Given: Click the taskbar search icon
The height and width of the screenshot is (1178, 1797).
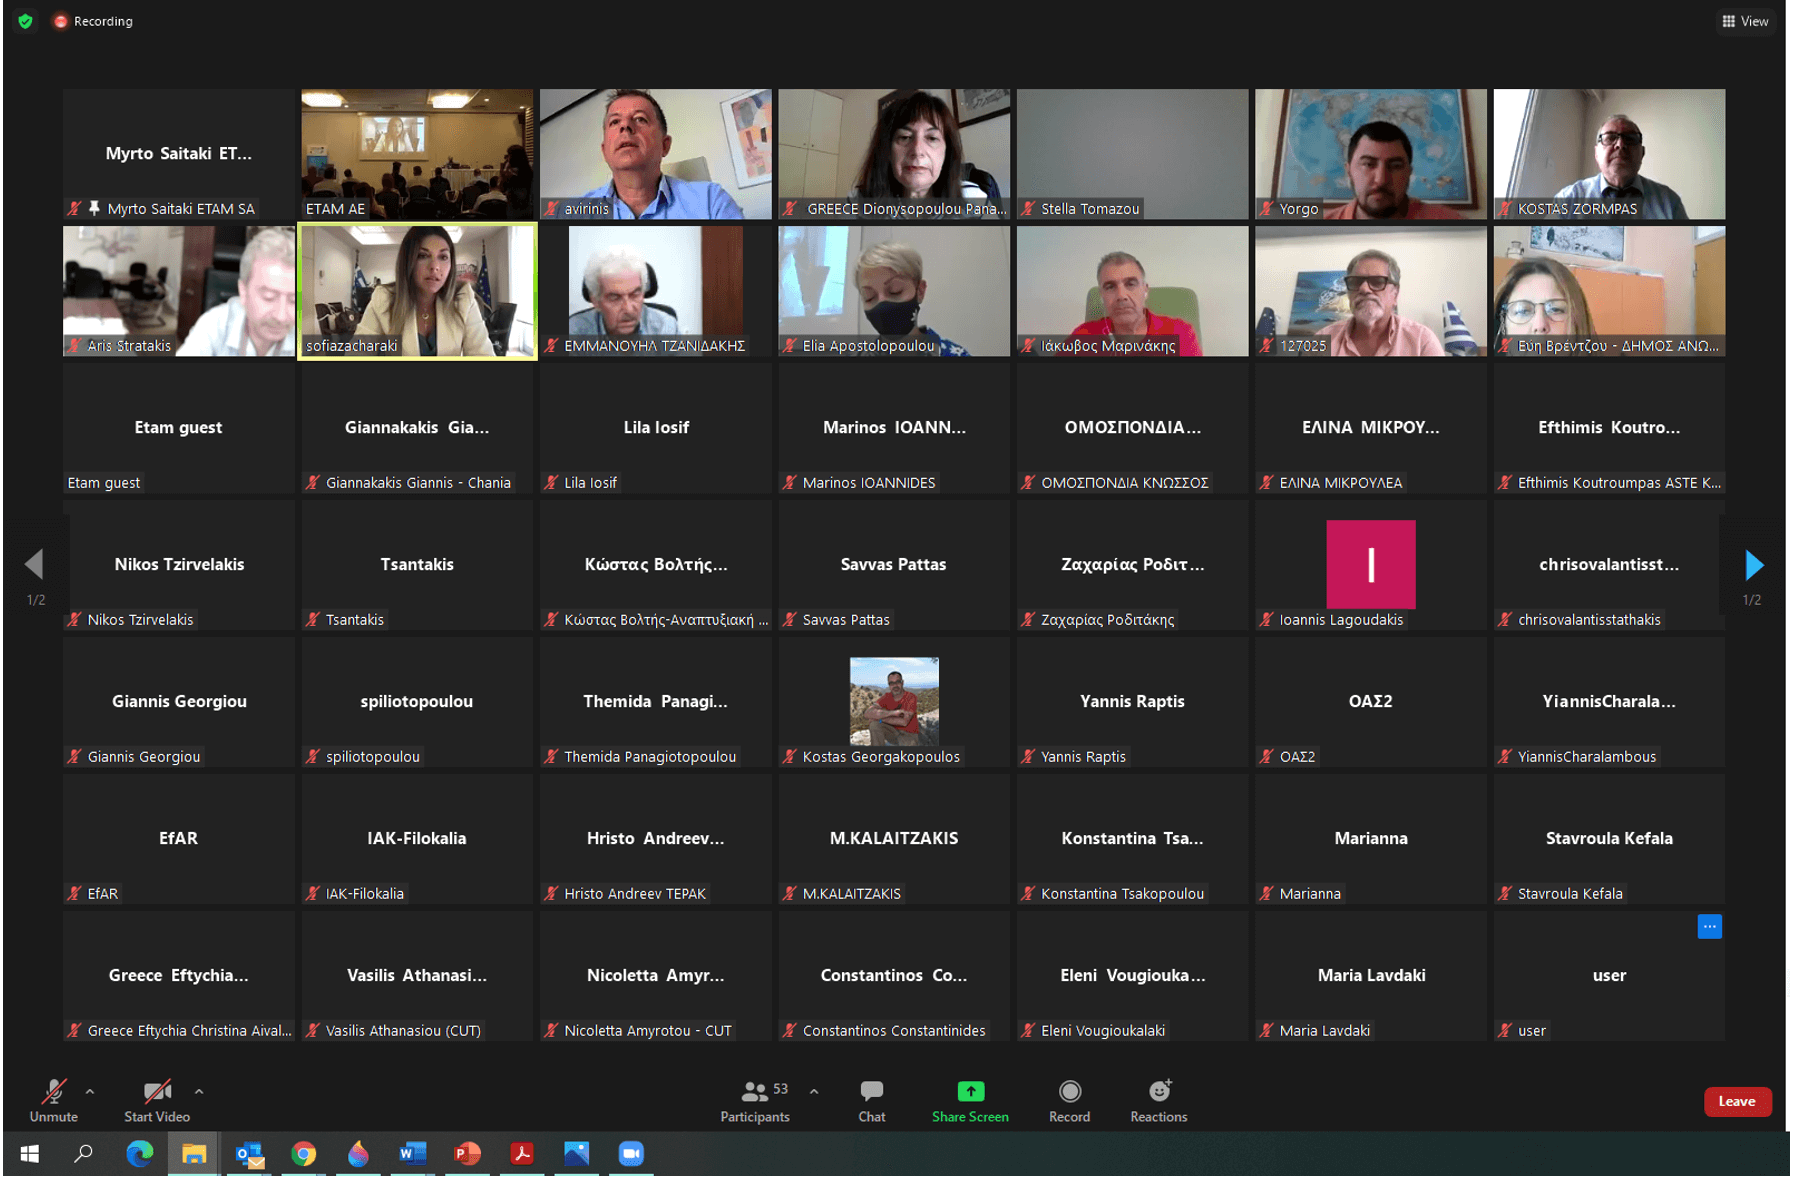Looking at the screenshot, I should click(84, 1154).
